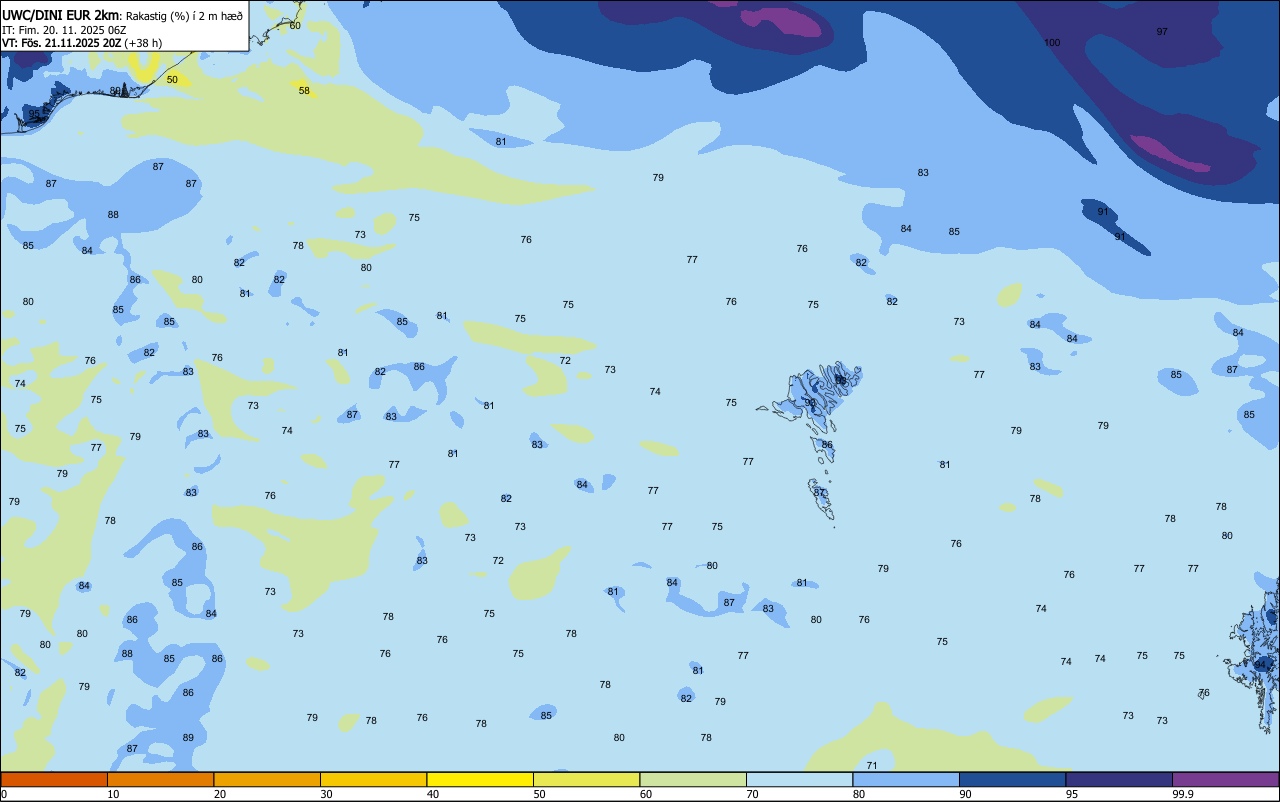The height and width of the screenshot is (802, 1280).
Task: Click the value 90 on the Faroe Islands
Action: pyautogui.click(x=810, y=402)
